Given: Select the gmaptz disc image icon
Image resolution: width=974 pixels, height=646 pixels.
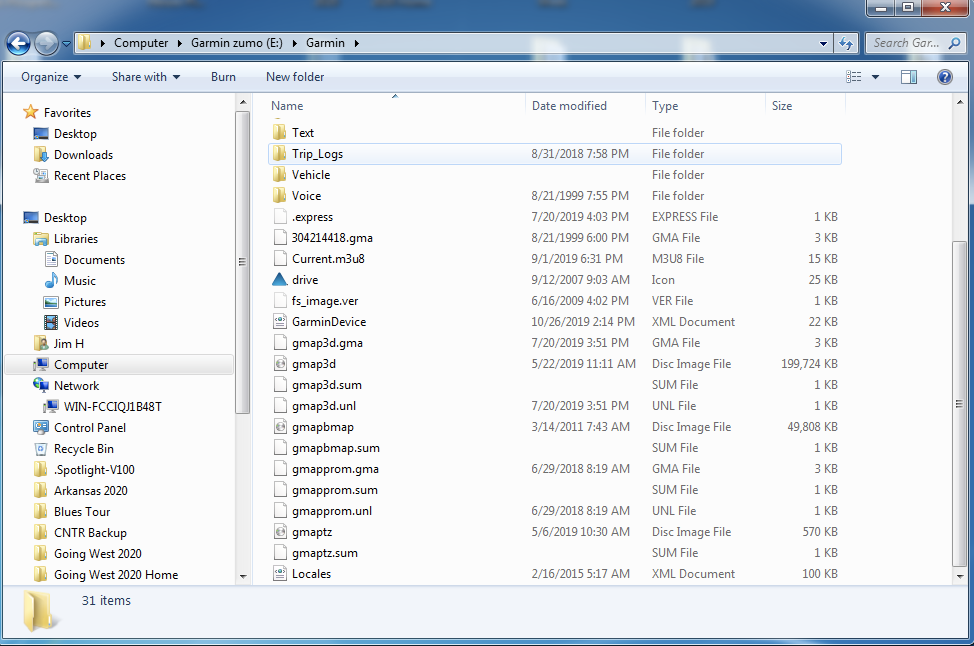Looking at the screenshot, I should pos(280,532).
